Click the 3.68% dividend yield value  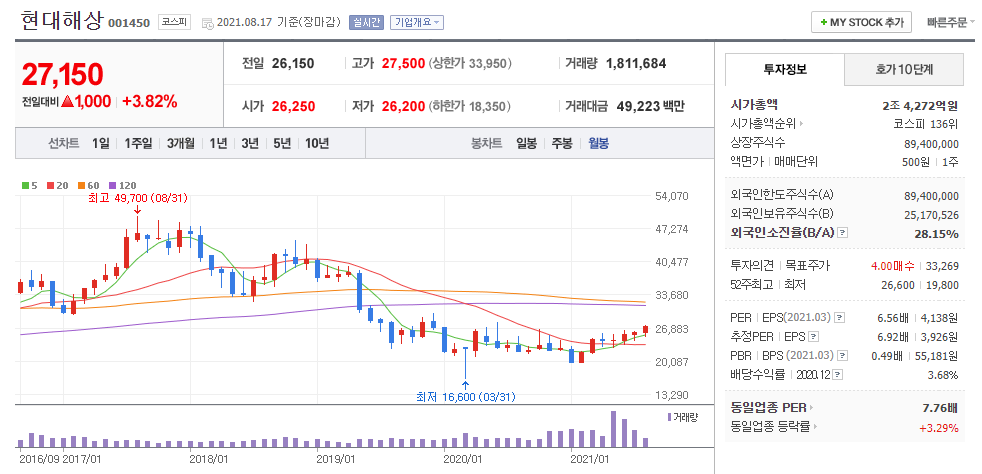pos(943,375)
